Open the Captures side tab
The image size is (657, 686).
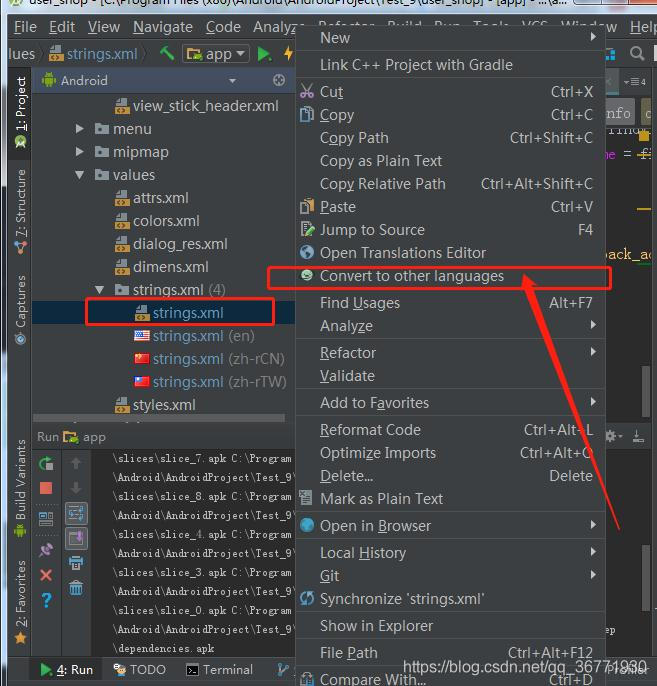pyautogui.click(x=20, y=309)
